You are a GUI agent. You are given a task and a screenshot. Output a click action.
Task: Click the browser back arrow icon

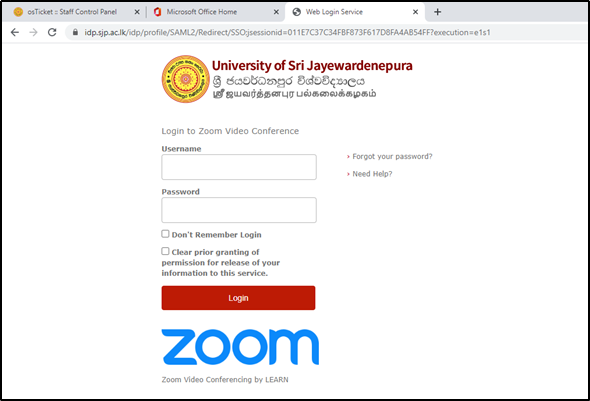click(15, 32)
